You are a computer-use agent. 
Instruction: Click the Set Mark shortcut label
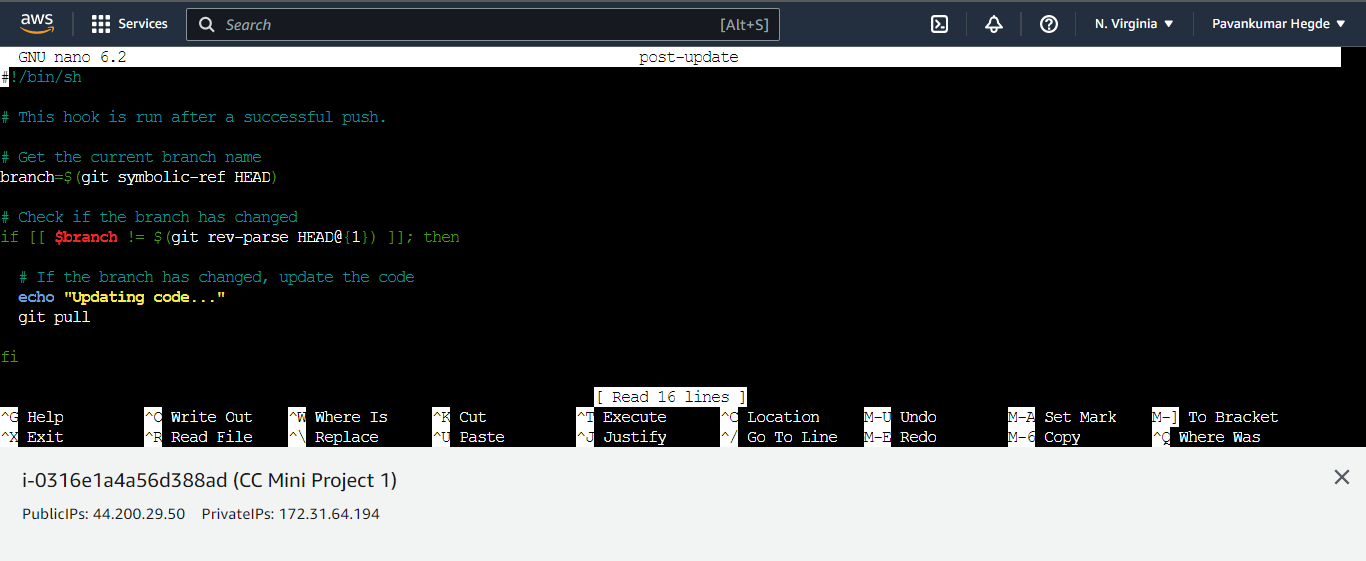(1080, 417)
